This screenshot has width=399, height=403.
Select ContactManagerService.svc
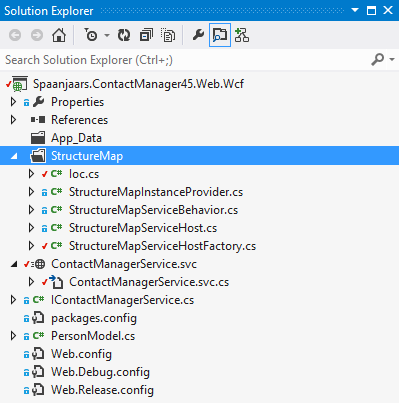tap(124, 264)
